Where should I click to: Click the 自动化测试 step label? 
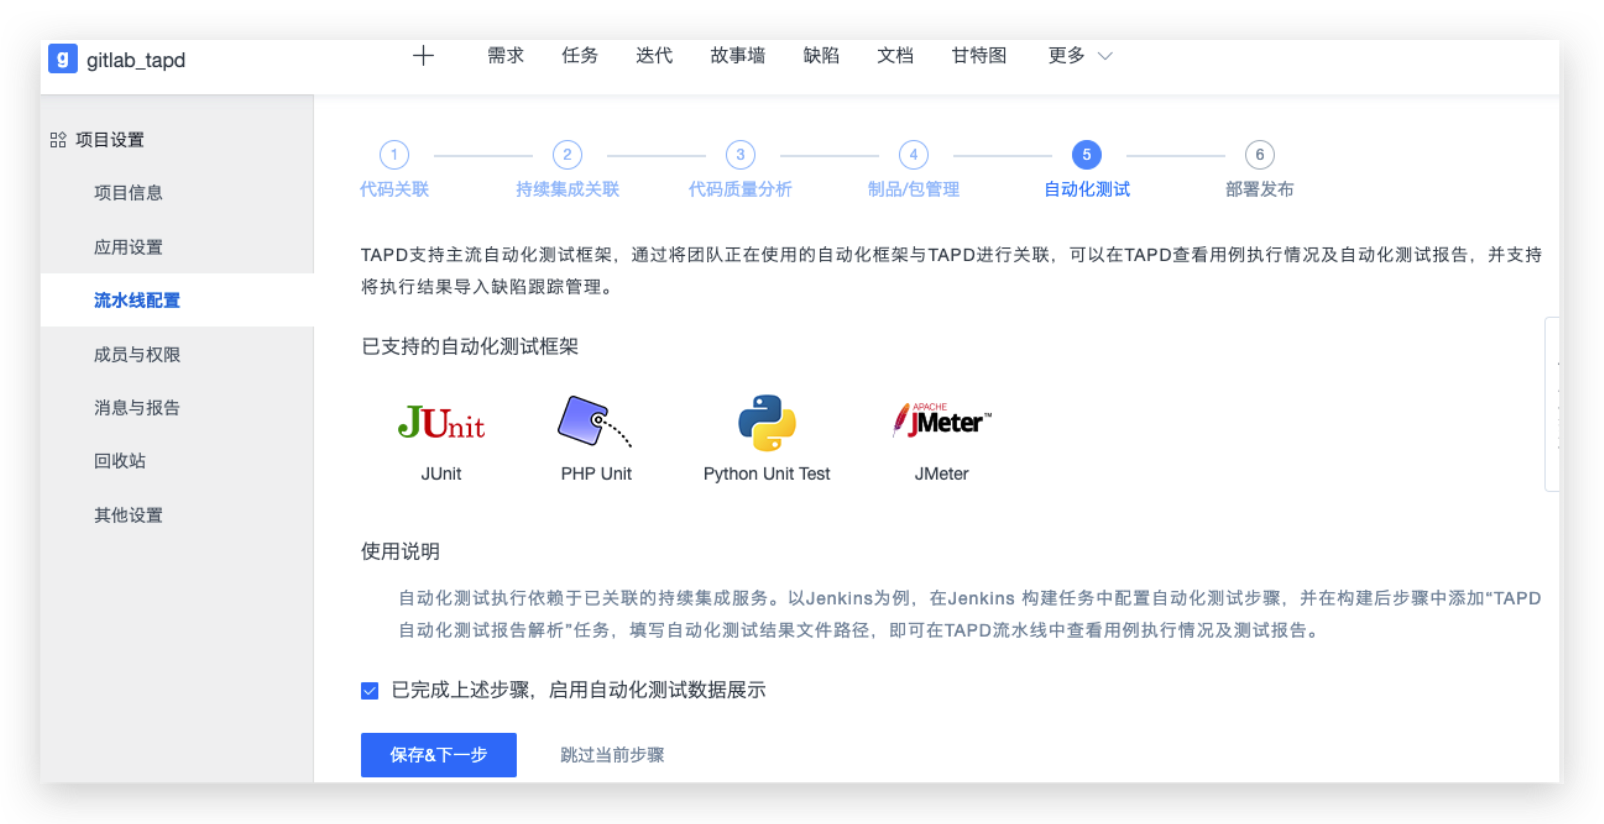click(x=1086, y=189)
